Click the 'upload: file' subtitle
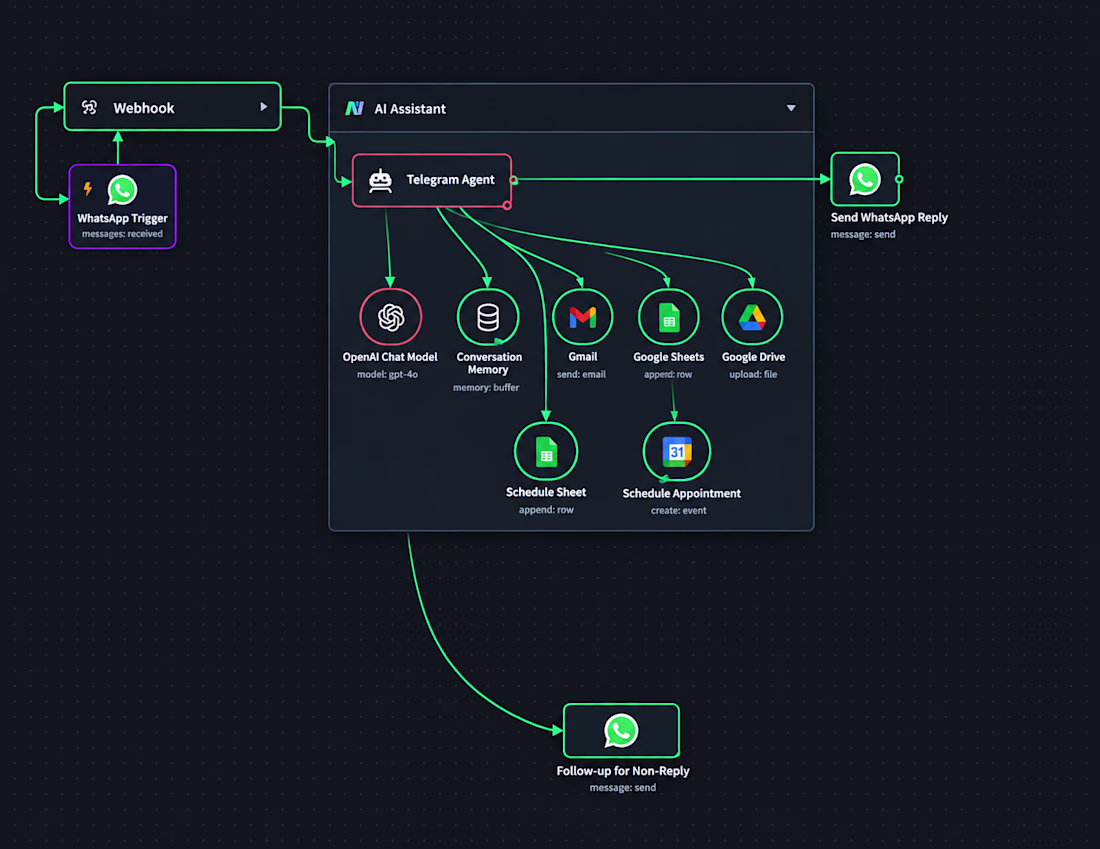1100x849 pixels. click(753, 374)
